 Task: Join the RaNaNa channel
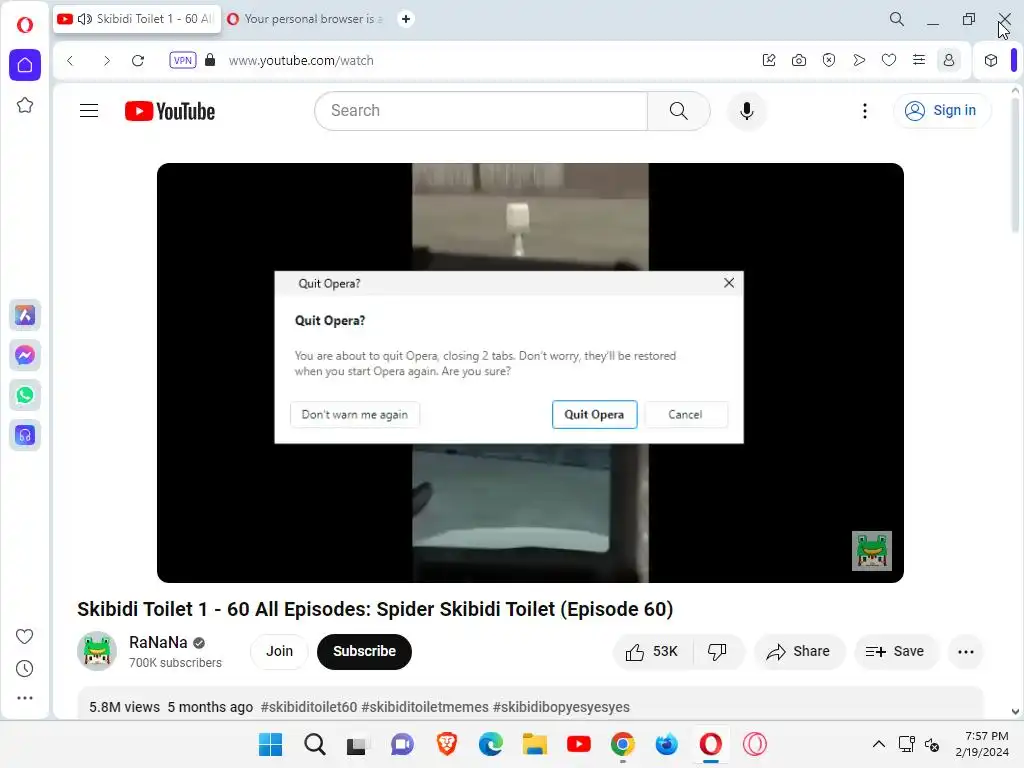pos(279,651)
